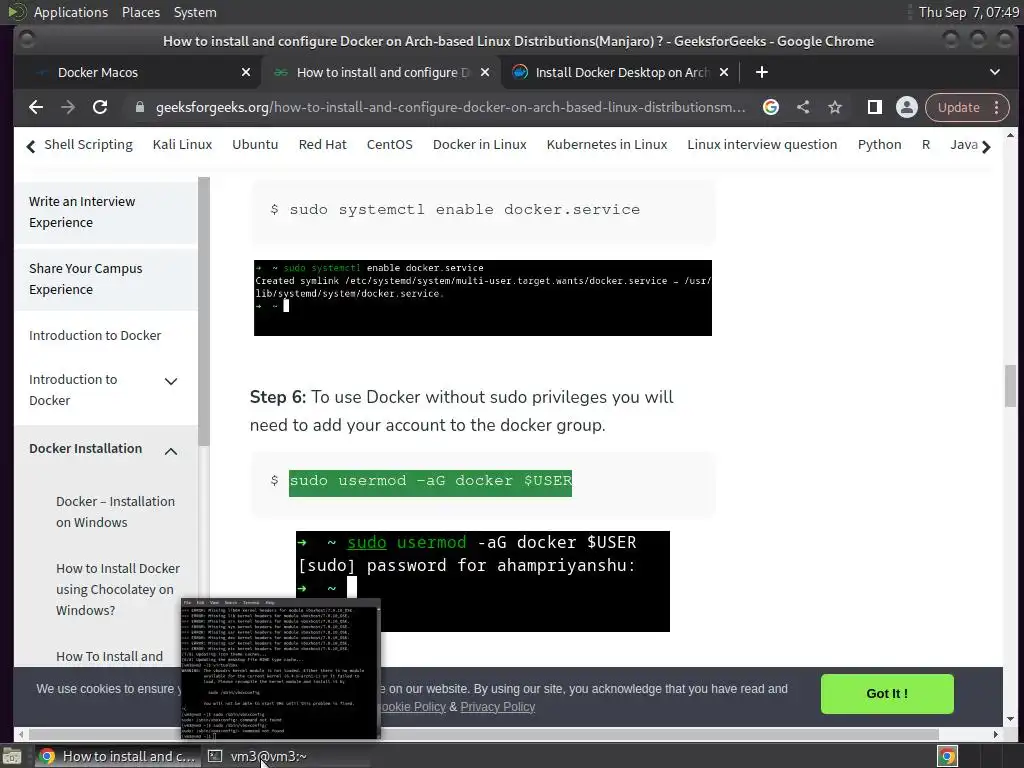The width and height of the screenshot is (1024, 768).
Task: Click the terminal window preview thumbnail
Action: tap(281, 669)
